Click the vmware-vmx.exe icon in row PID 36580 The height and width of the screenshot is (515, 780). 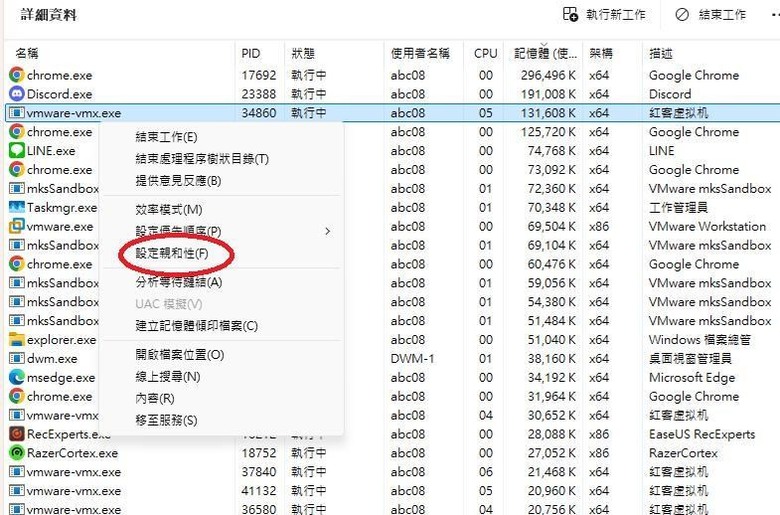16,509
